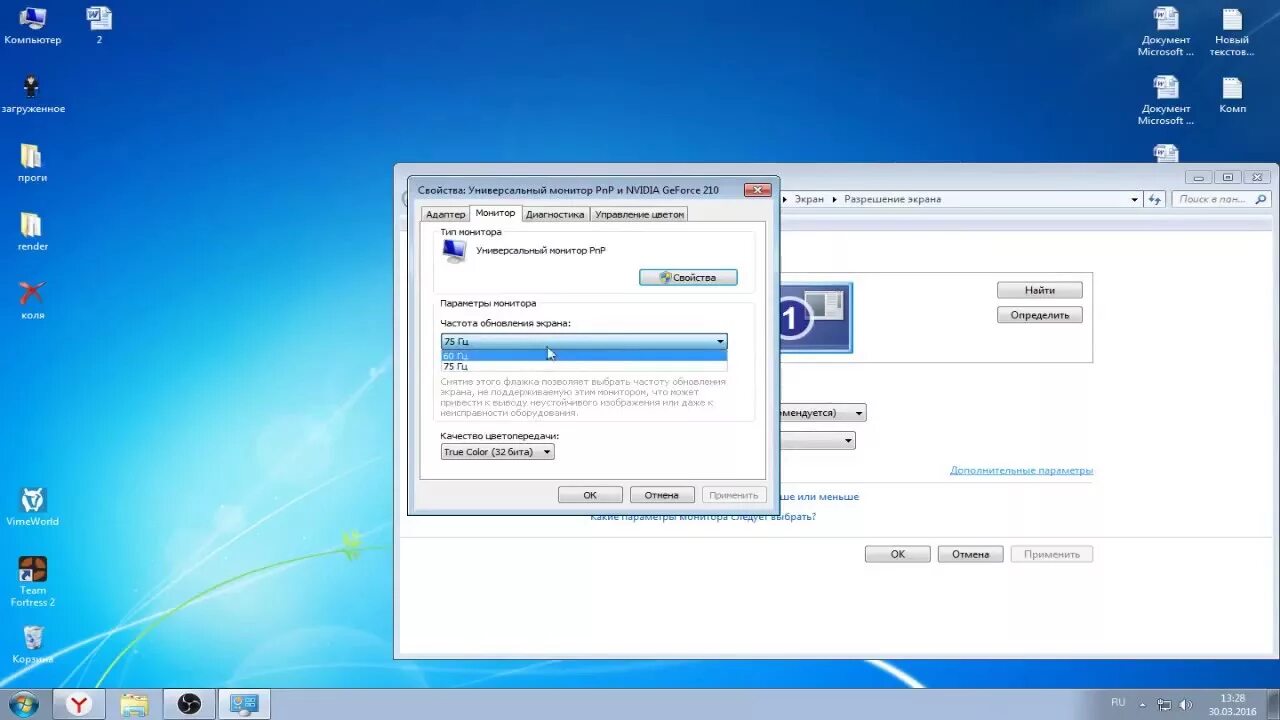Launch VimeWorld from the desktop

pos(33,506)
